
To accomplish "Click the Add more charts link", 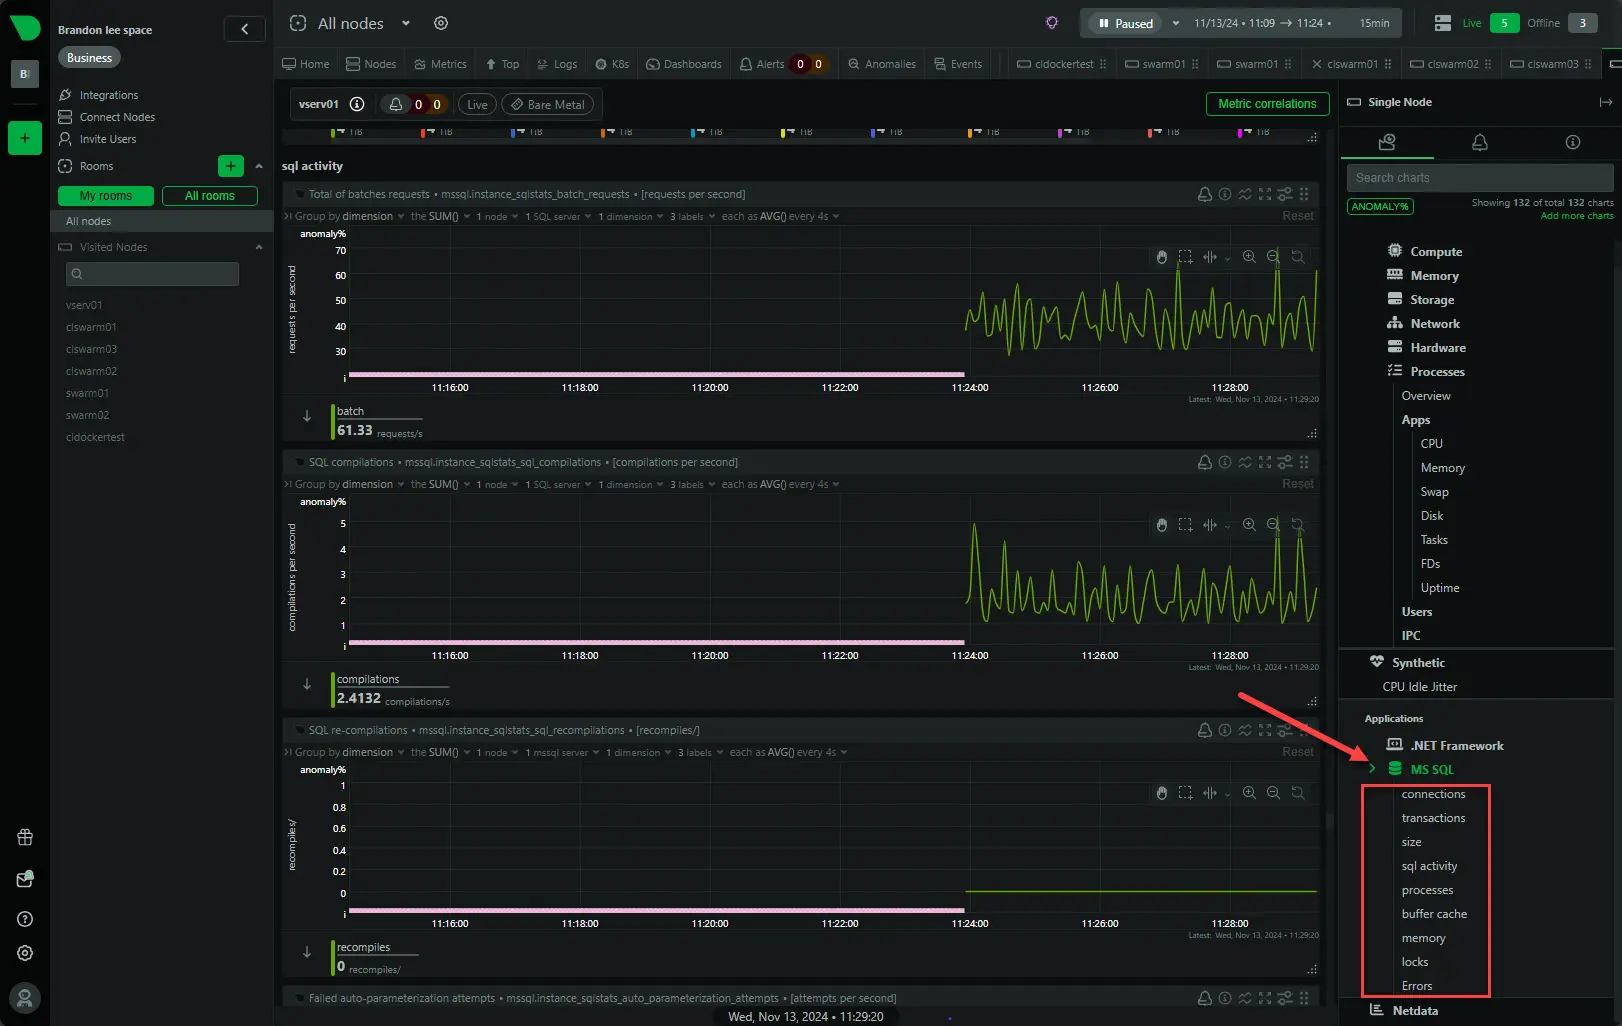I will 1576,216.
